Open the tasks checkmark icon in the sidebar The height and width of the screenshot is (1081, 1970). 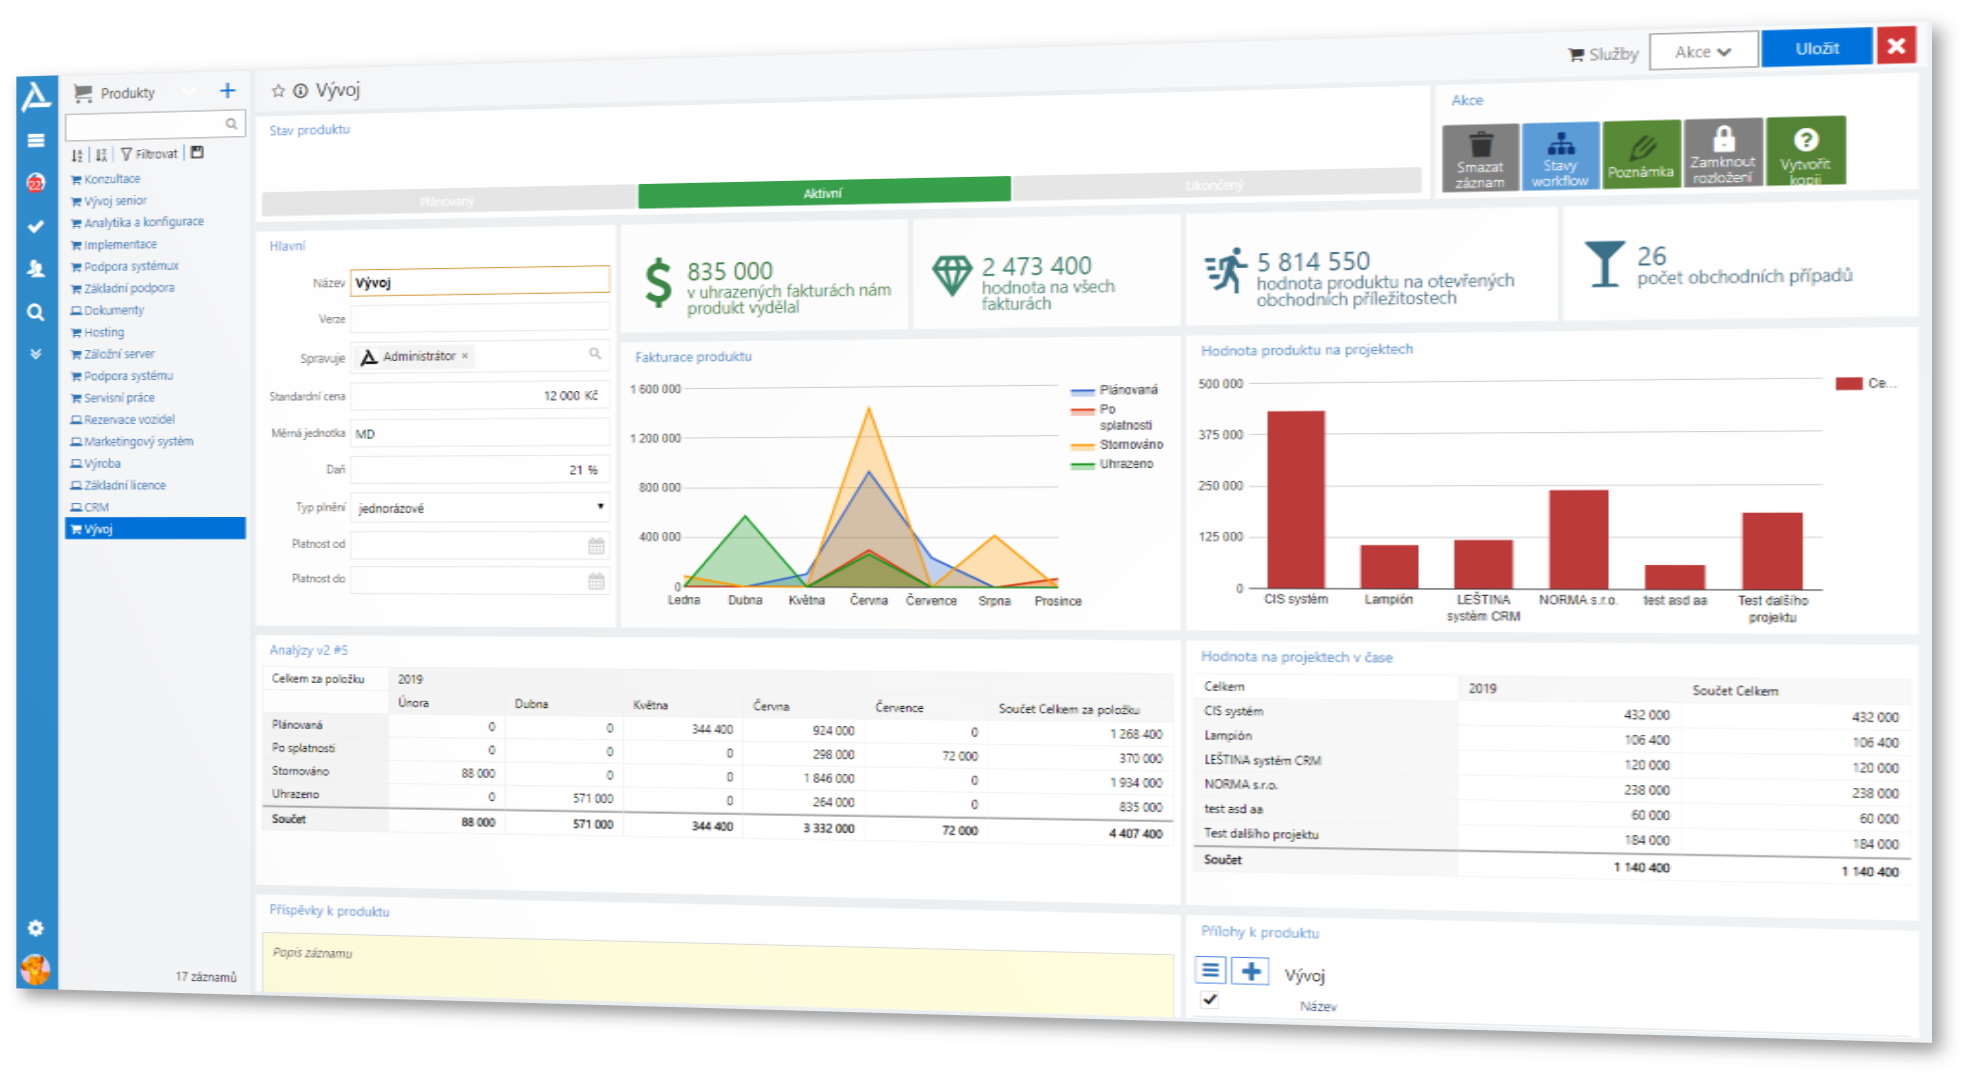(36, 227)
